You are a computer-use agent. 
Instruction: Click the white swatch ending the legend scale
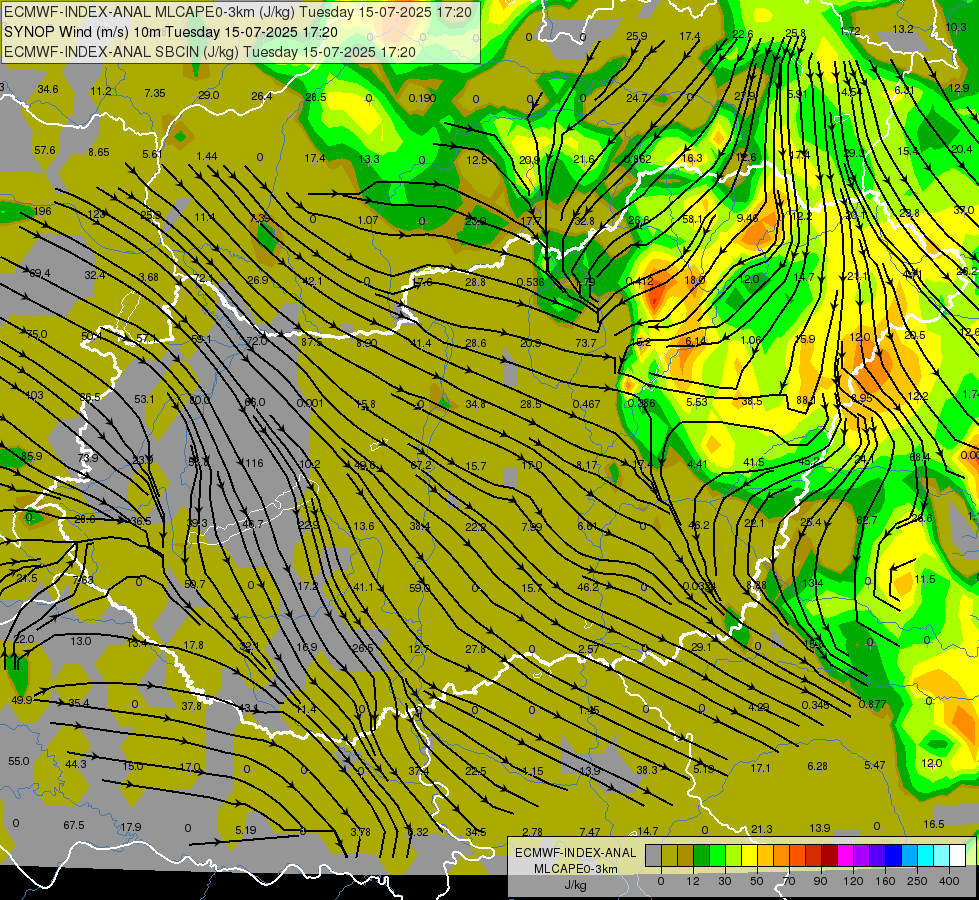pyautogui.click(x=957, y=856)
